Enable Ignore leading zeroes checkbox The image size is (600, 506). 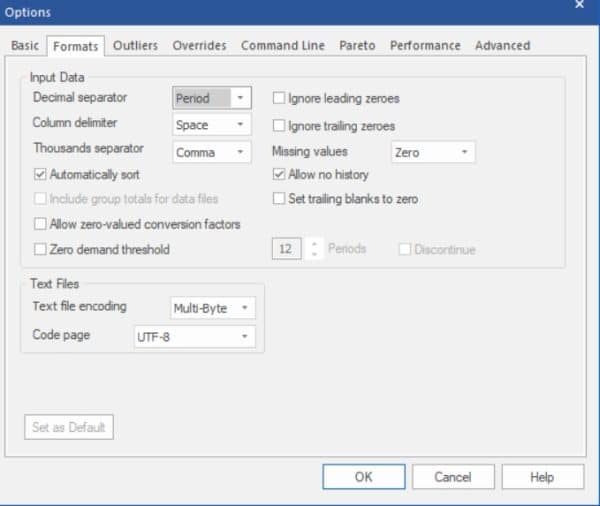point(280,99)
